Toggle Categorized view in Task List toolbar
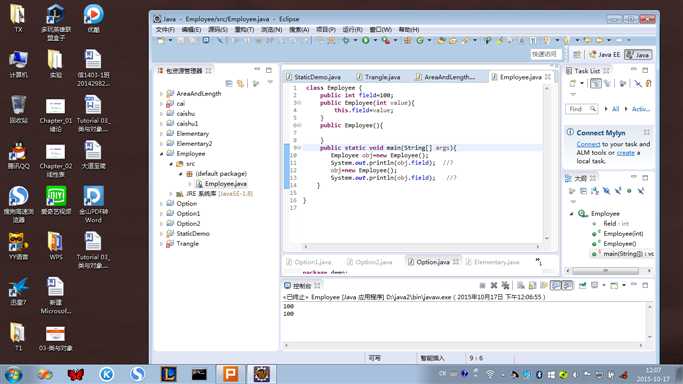 pos(595,83)
